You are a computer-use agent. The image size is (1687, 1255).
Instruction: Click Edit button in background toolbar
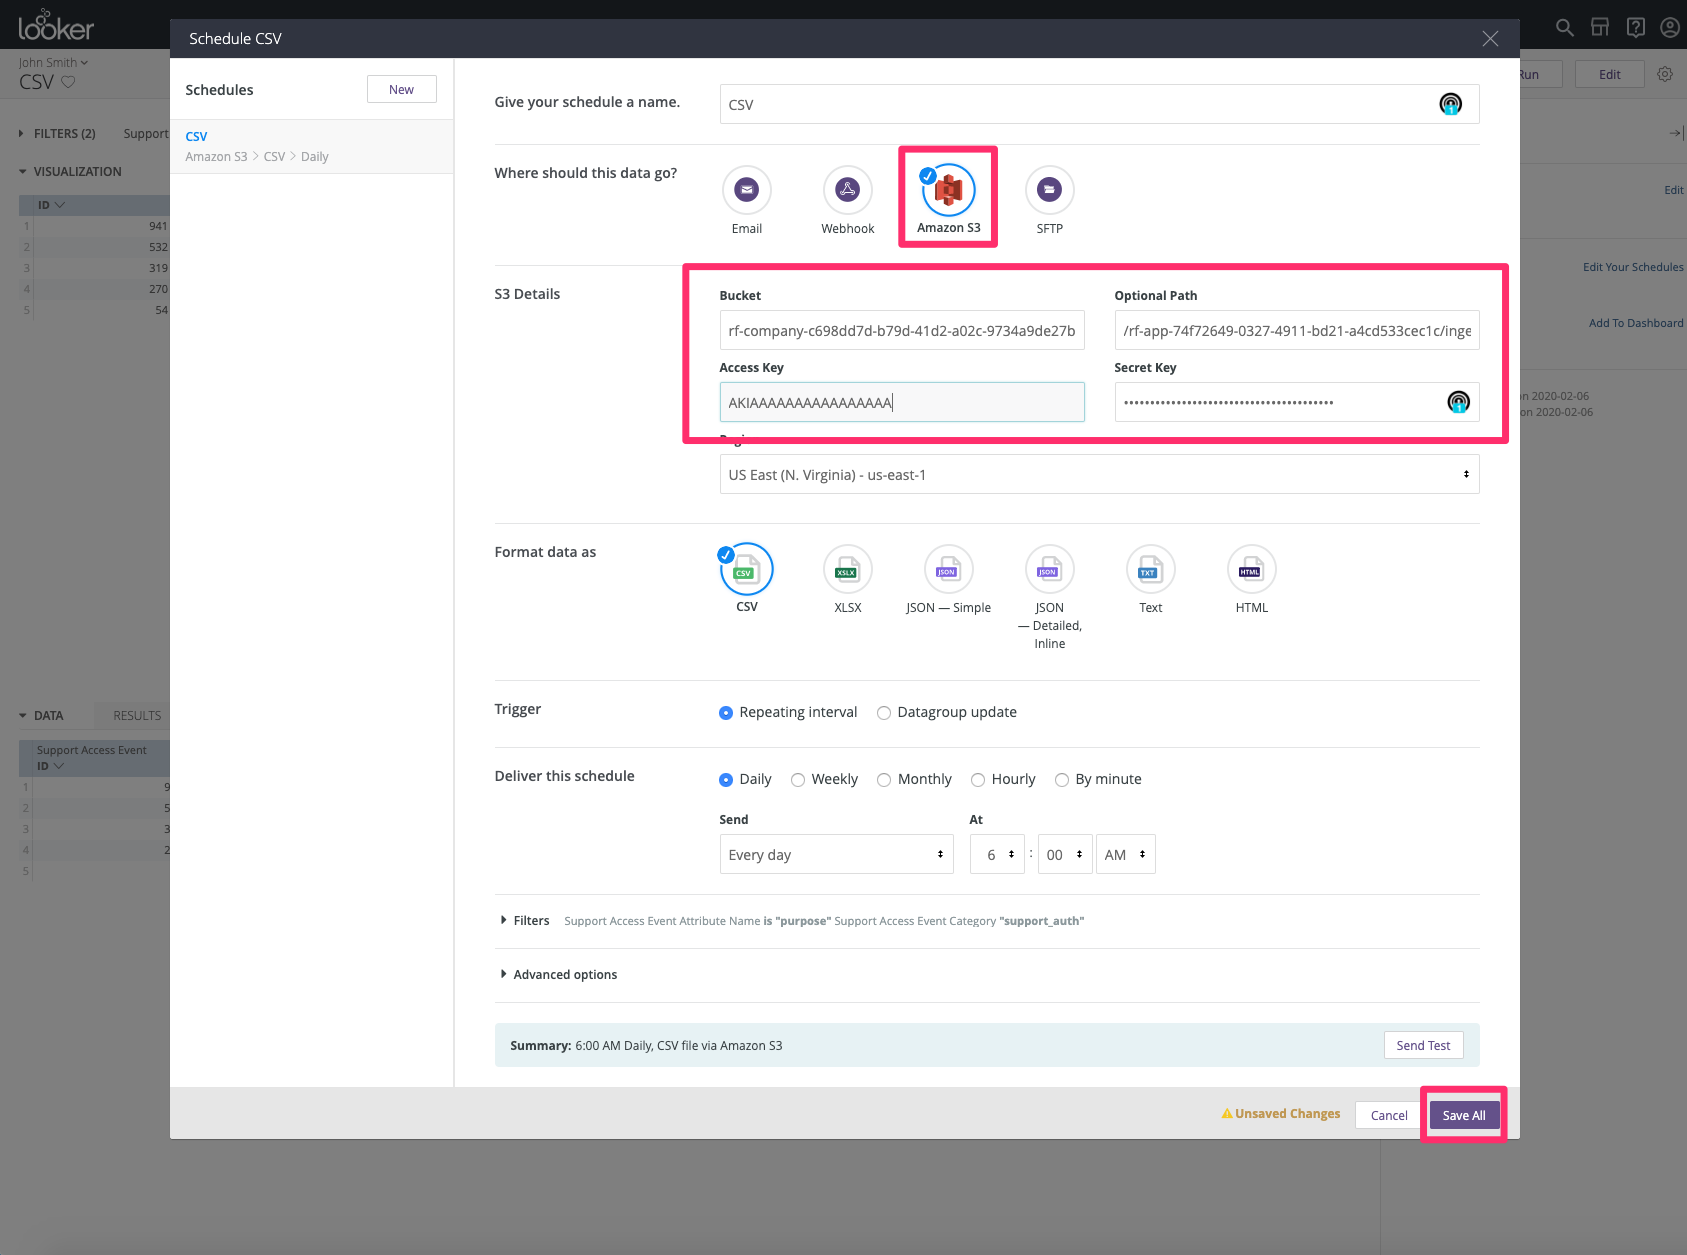[x=1609, y=74]
